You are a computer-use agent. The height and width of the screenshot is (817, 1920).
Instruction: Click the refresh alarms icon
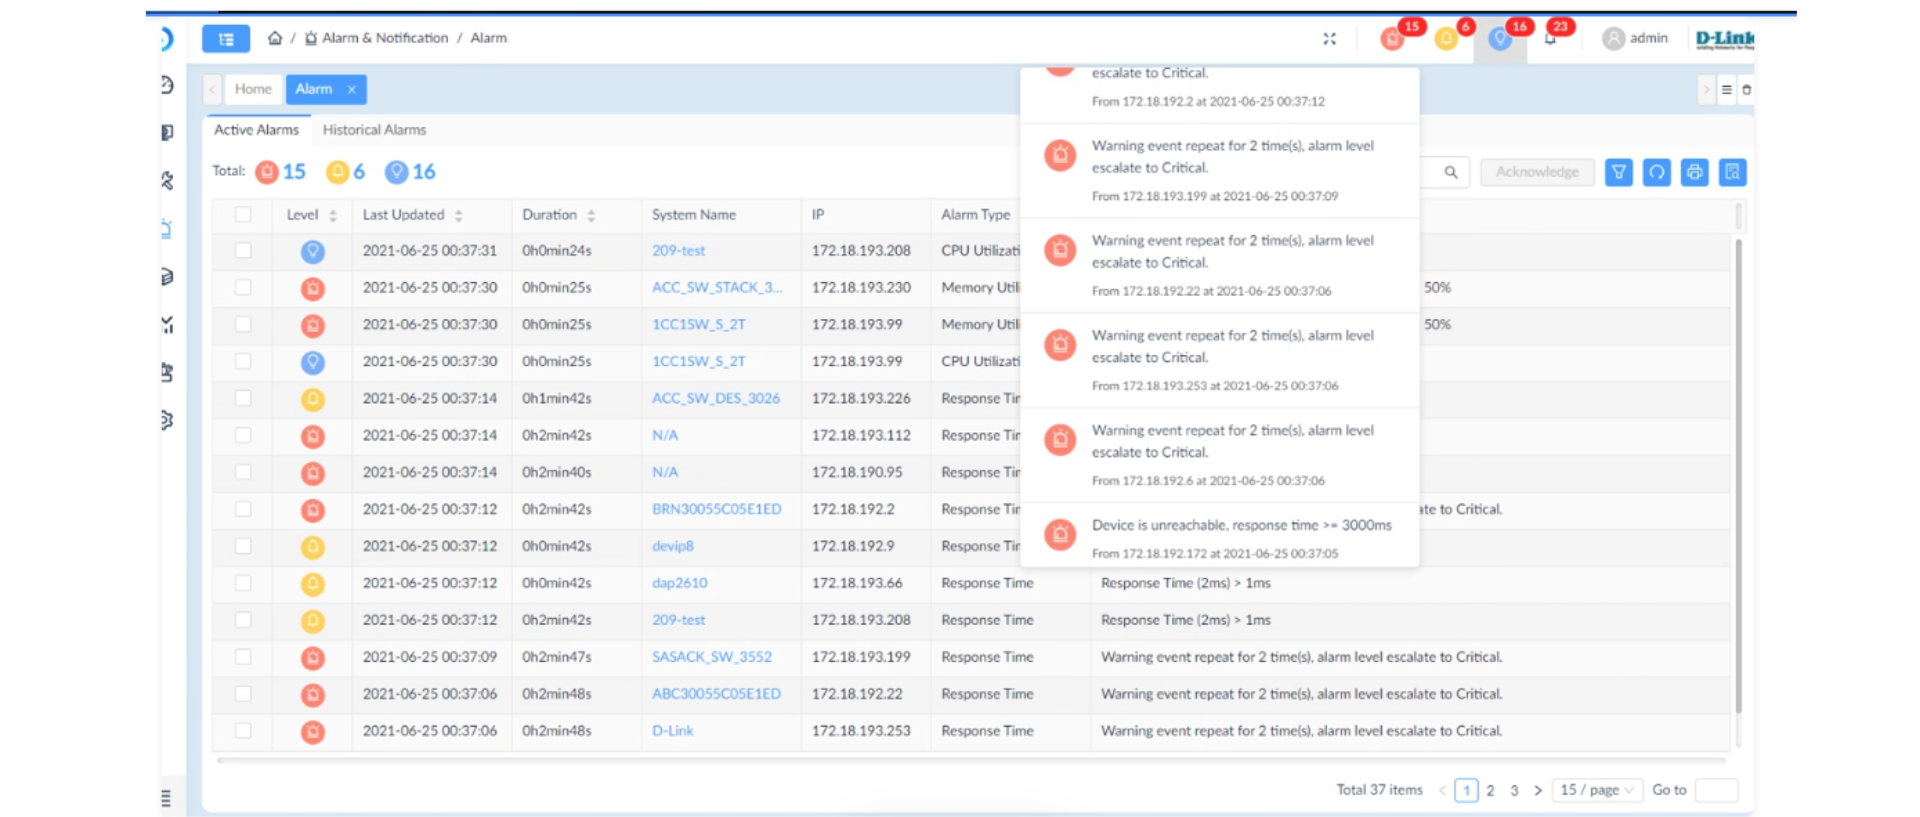pyautogui.click(x=1656, y=172)
